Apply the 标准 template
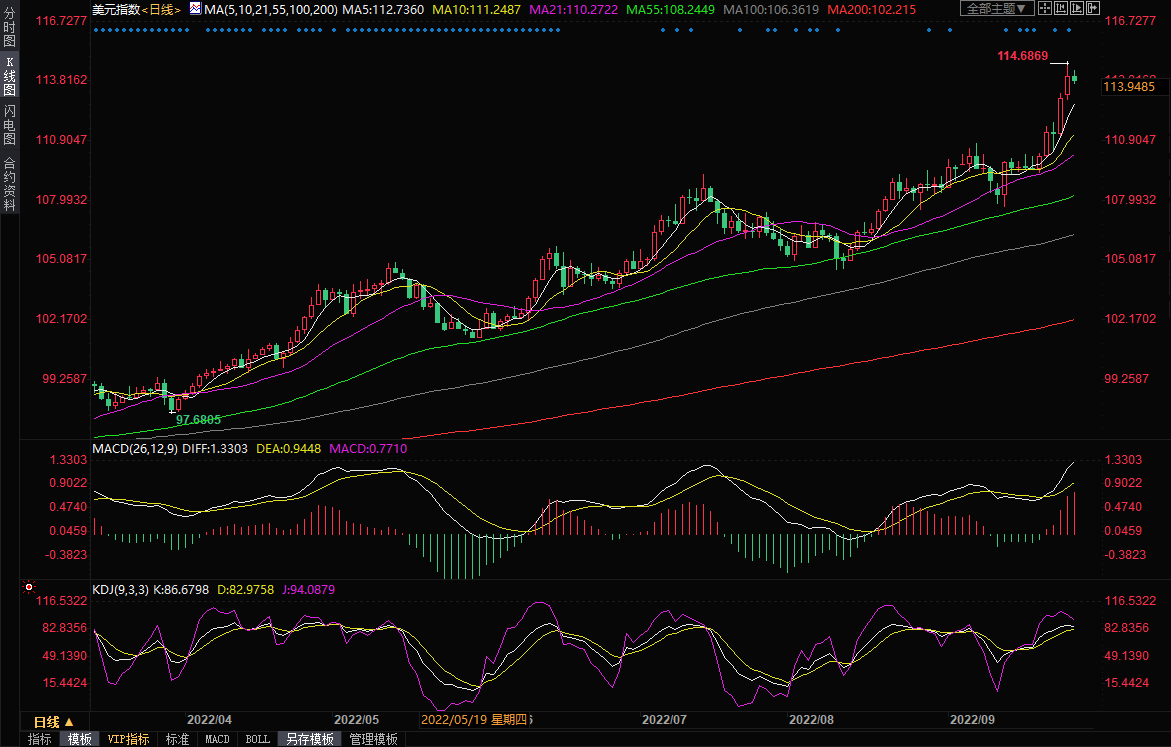Viewport: 1171px width, 747px height. (x=177, y=739)
